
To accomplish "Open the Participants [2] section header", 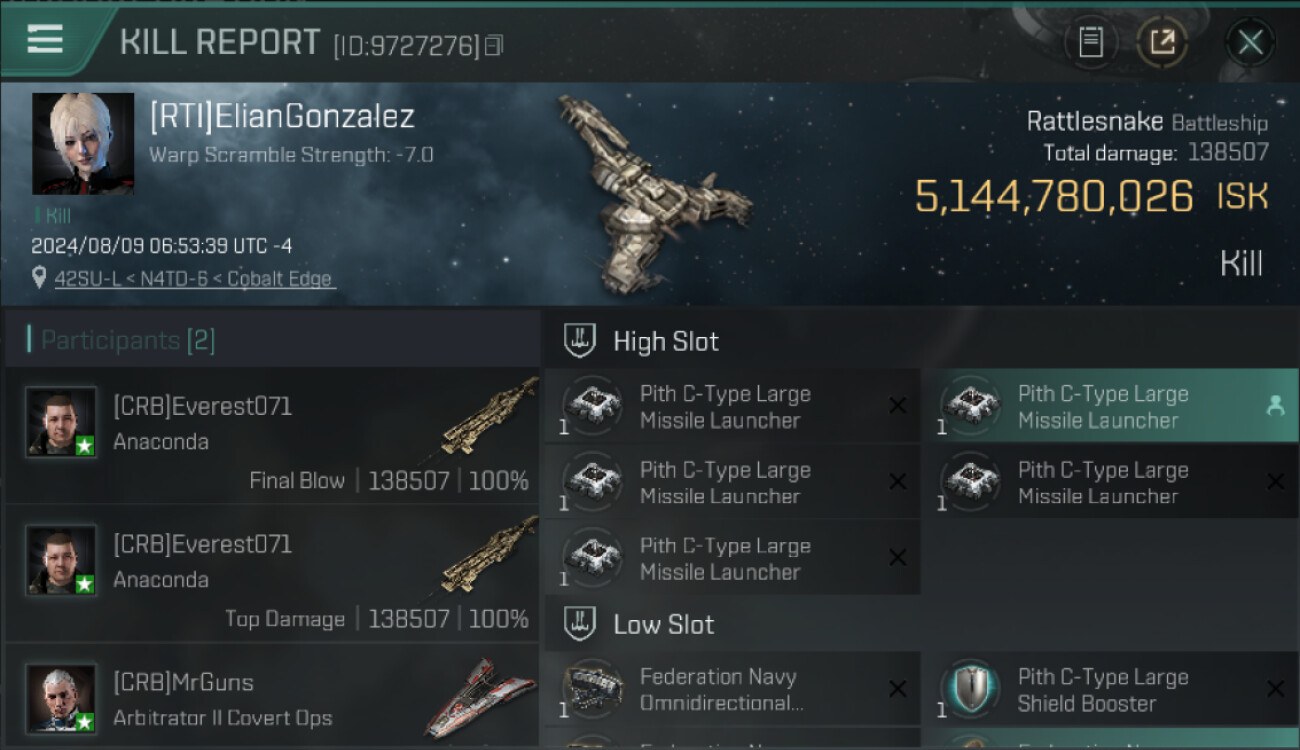I will point(128,340).
